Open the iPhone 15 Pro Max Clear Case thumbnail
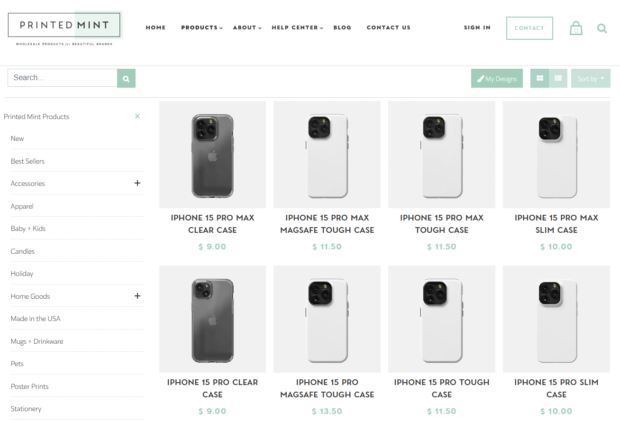Viewport: 620px width, 422px height. 212,153
